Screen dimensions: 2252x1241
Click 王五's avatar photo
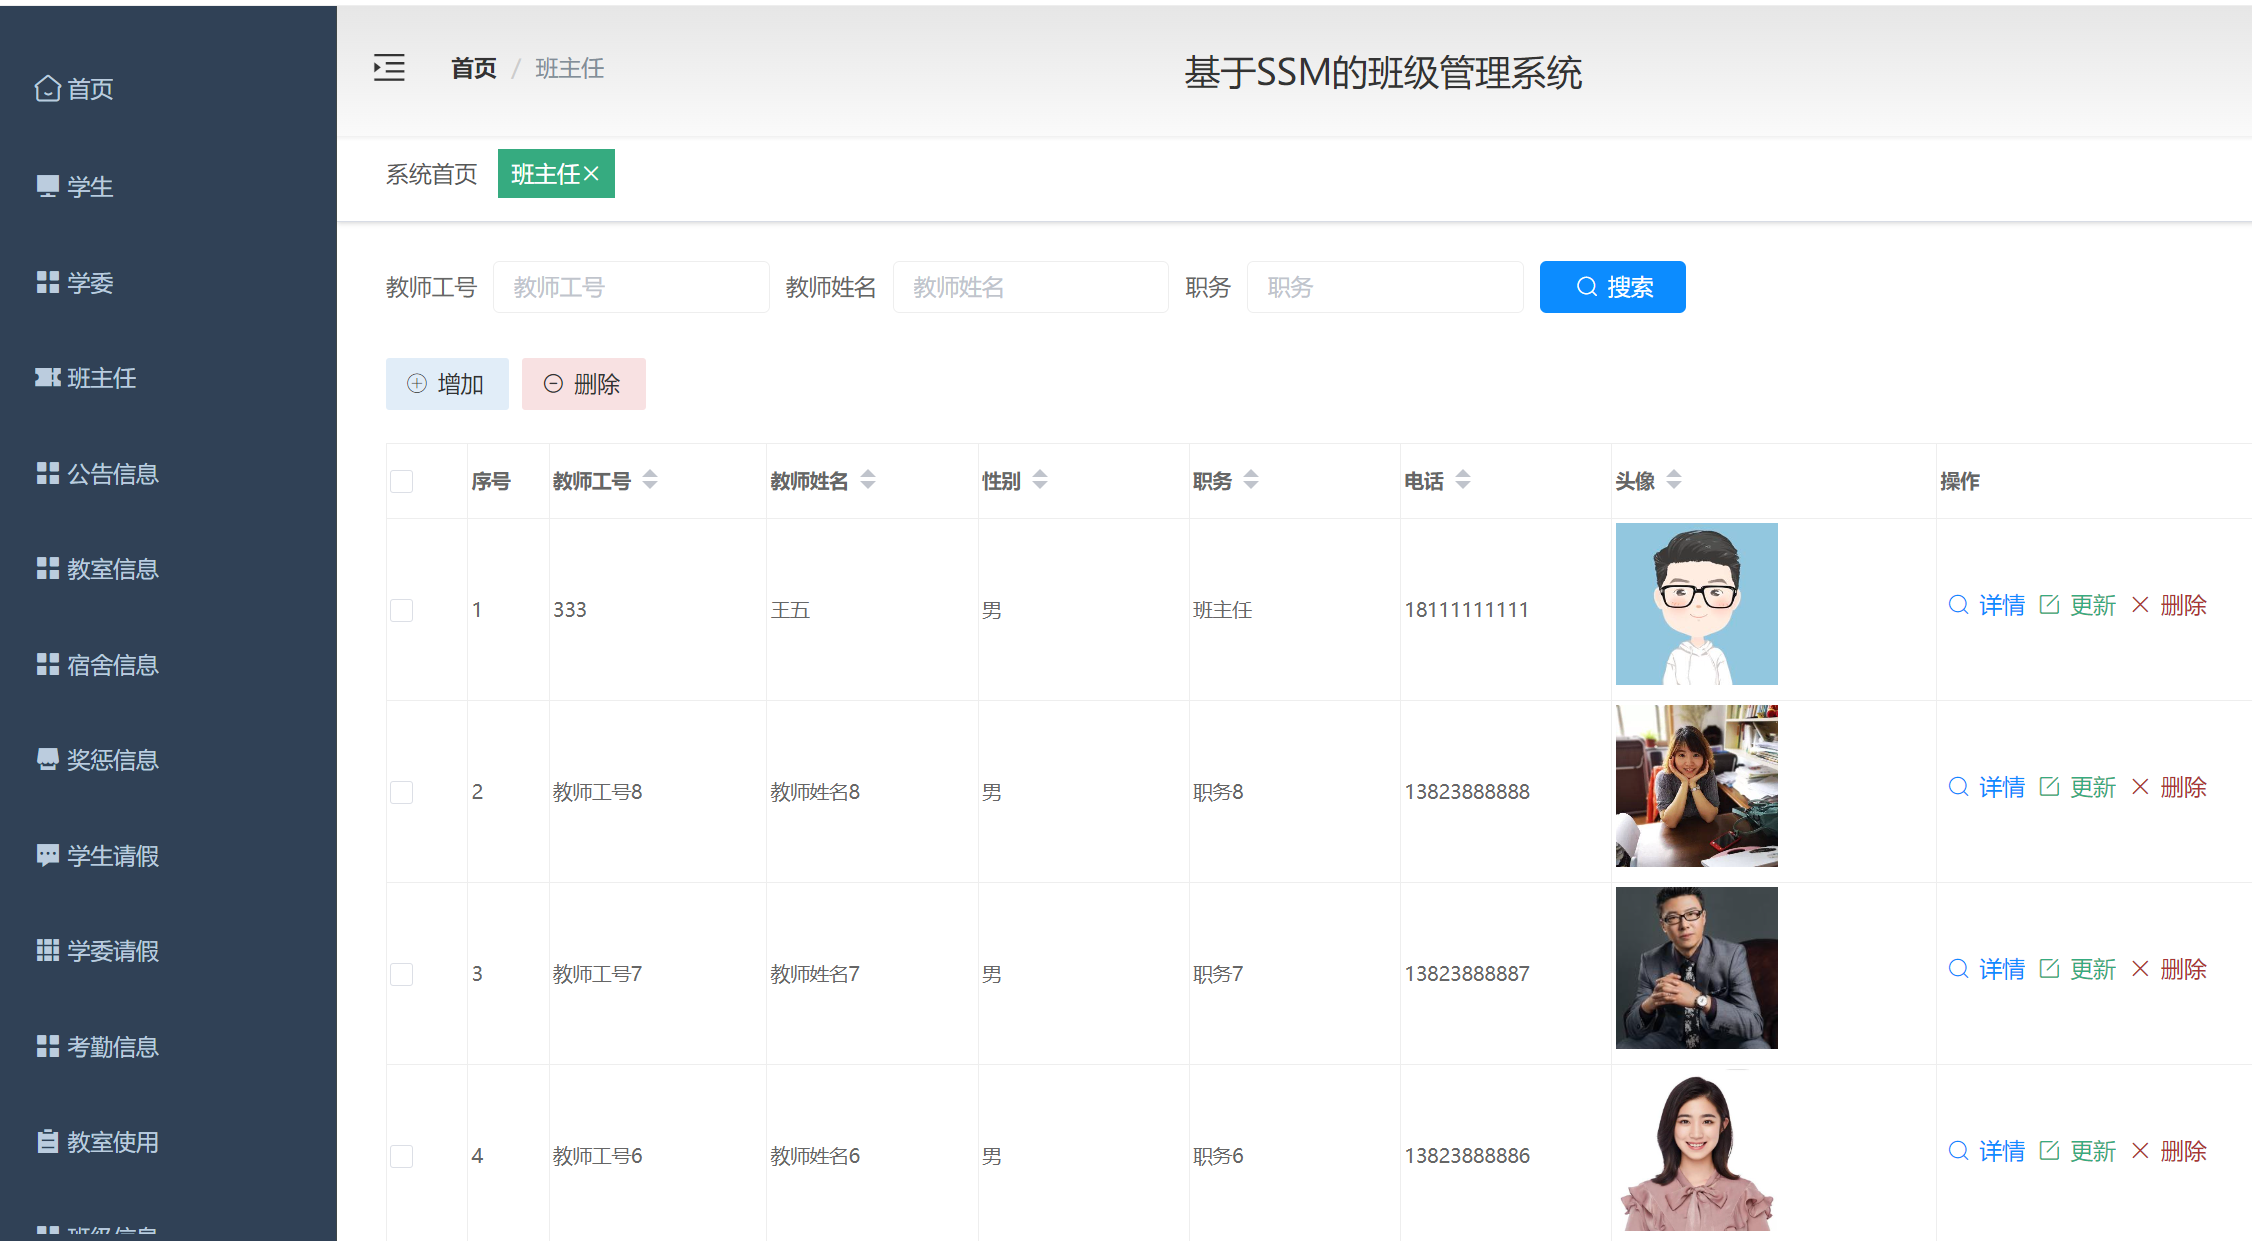(x=1696, y=603)
